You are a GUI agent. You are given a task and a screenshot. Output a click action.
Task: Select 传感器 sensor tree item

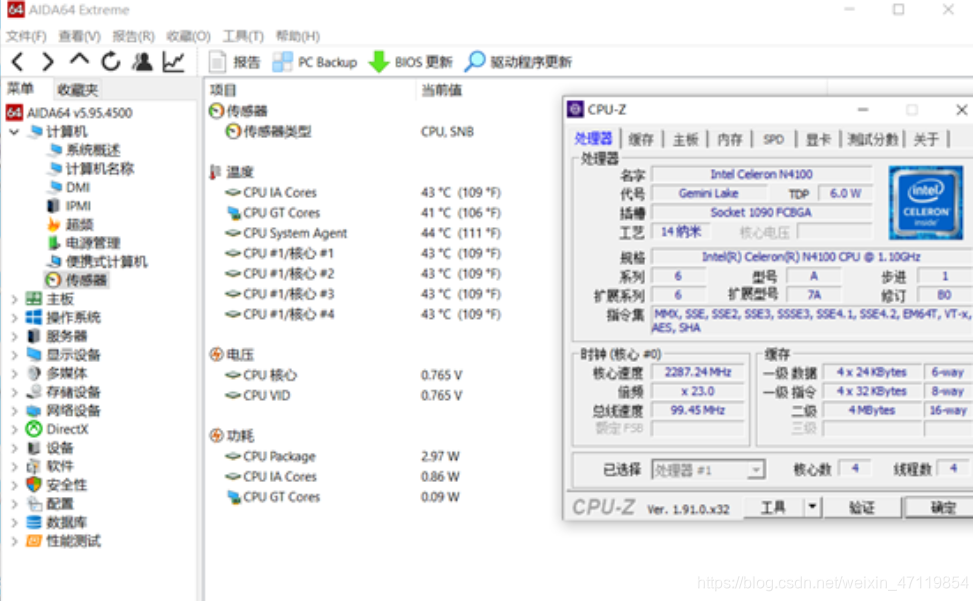click(77, 280)
